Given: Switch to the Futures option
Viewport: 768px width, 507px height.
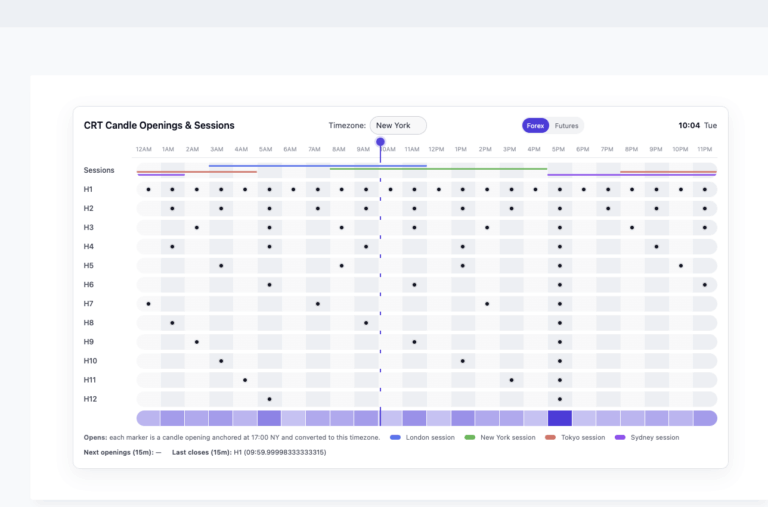Looking at the screenshot, I should [x=566, y=126].
